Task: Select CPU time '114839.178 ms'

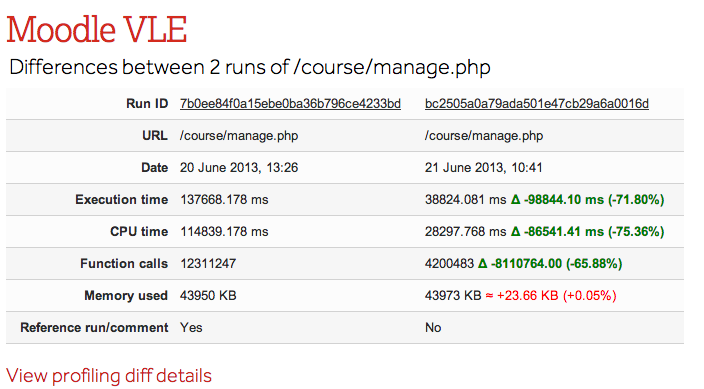Action: (224, 231)
